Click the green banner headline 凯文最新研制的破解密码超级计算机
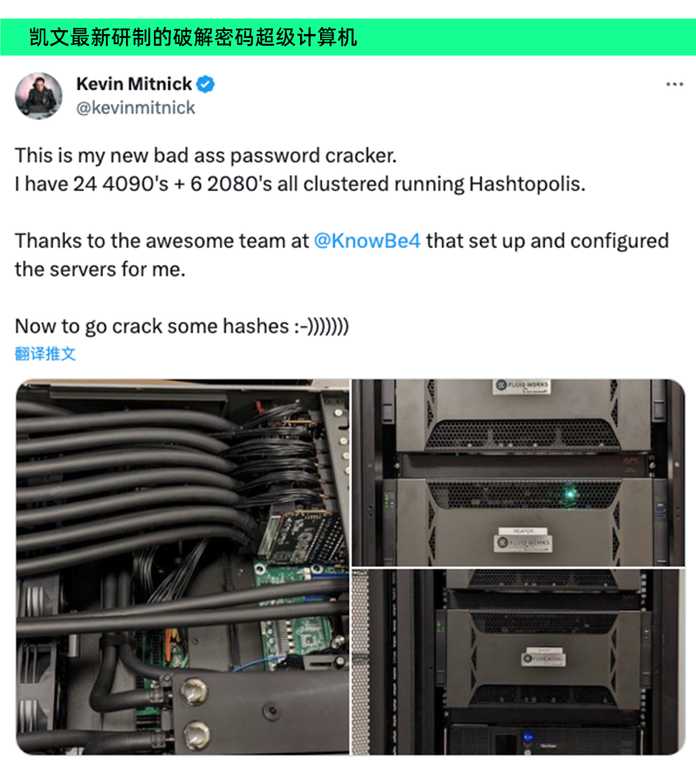The image size is (696, 762). click(x=193, y=37)
